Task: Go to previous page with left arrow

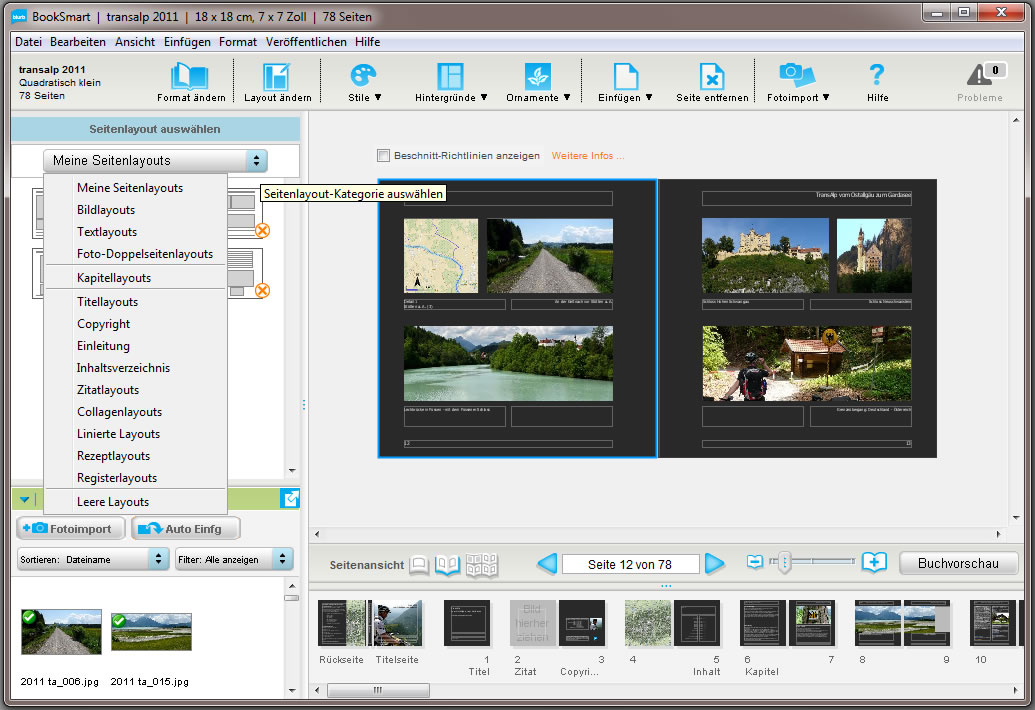Action: (547, 564)
